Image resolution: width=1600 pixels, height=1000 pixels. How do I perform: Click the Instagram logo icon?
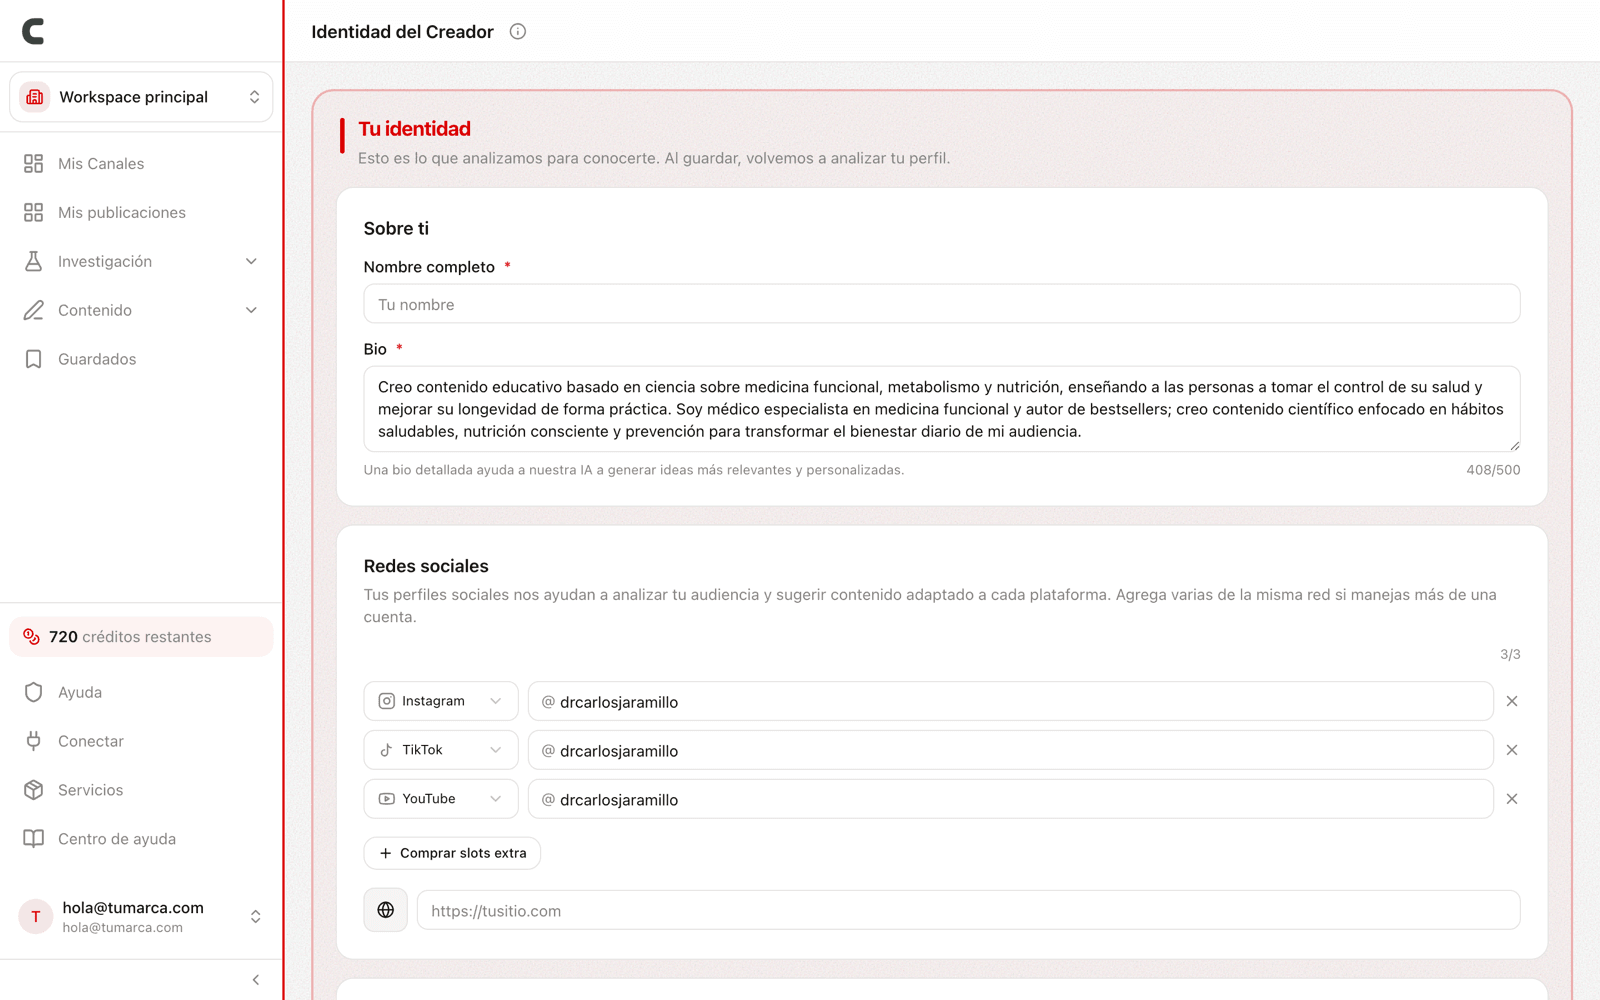(x=387, y=701)
